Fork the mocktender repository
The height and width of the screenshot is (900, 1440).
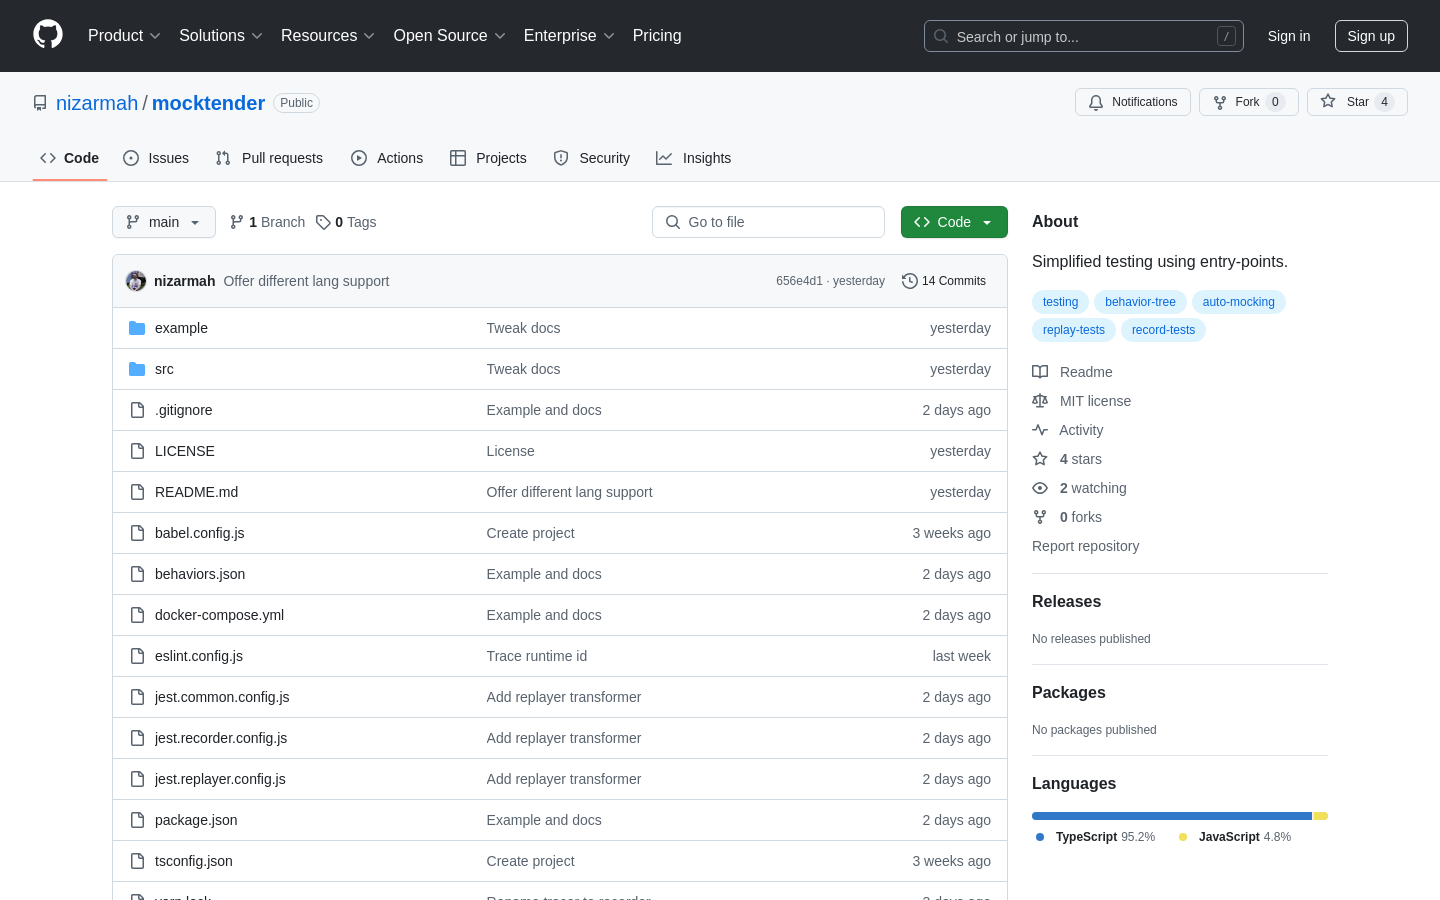[1248, 102]
